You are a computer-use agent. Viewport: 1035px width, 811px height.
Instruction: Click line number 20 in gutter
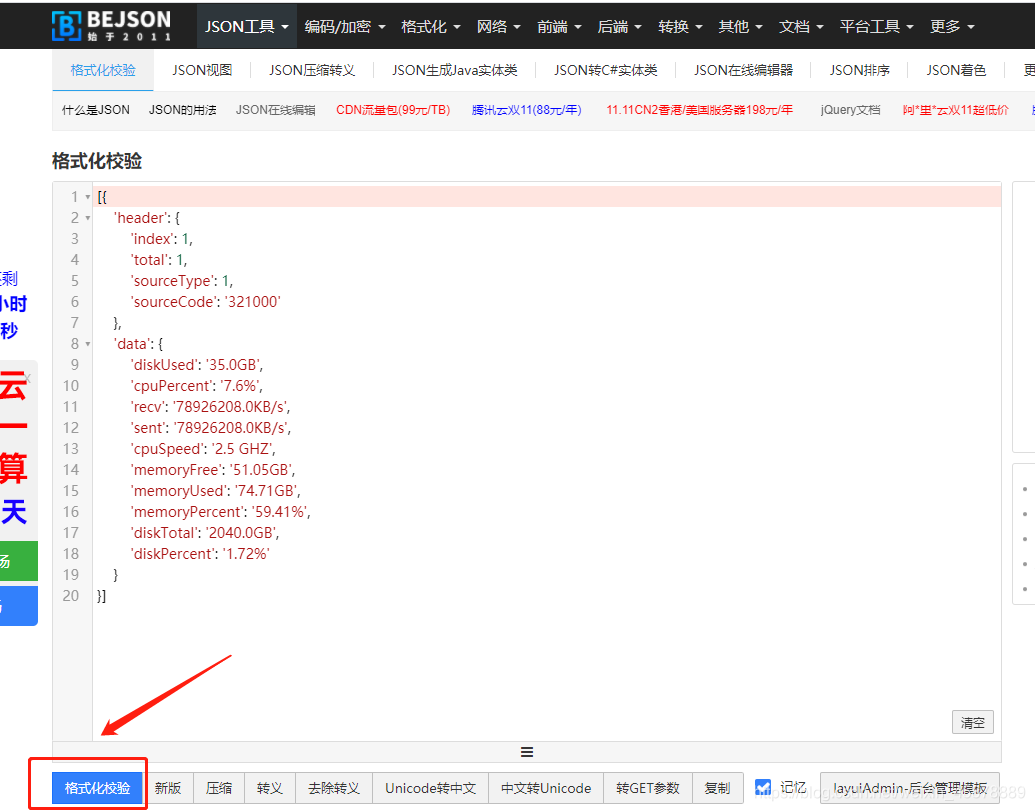(x=71, y=596)
